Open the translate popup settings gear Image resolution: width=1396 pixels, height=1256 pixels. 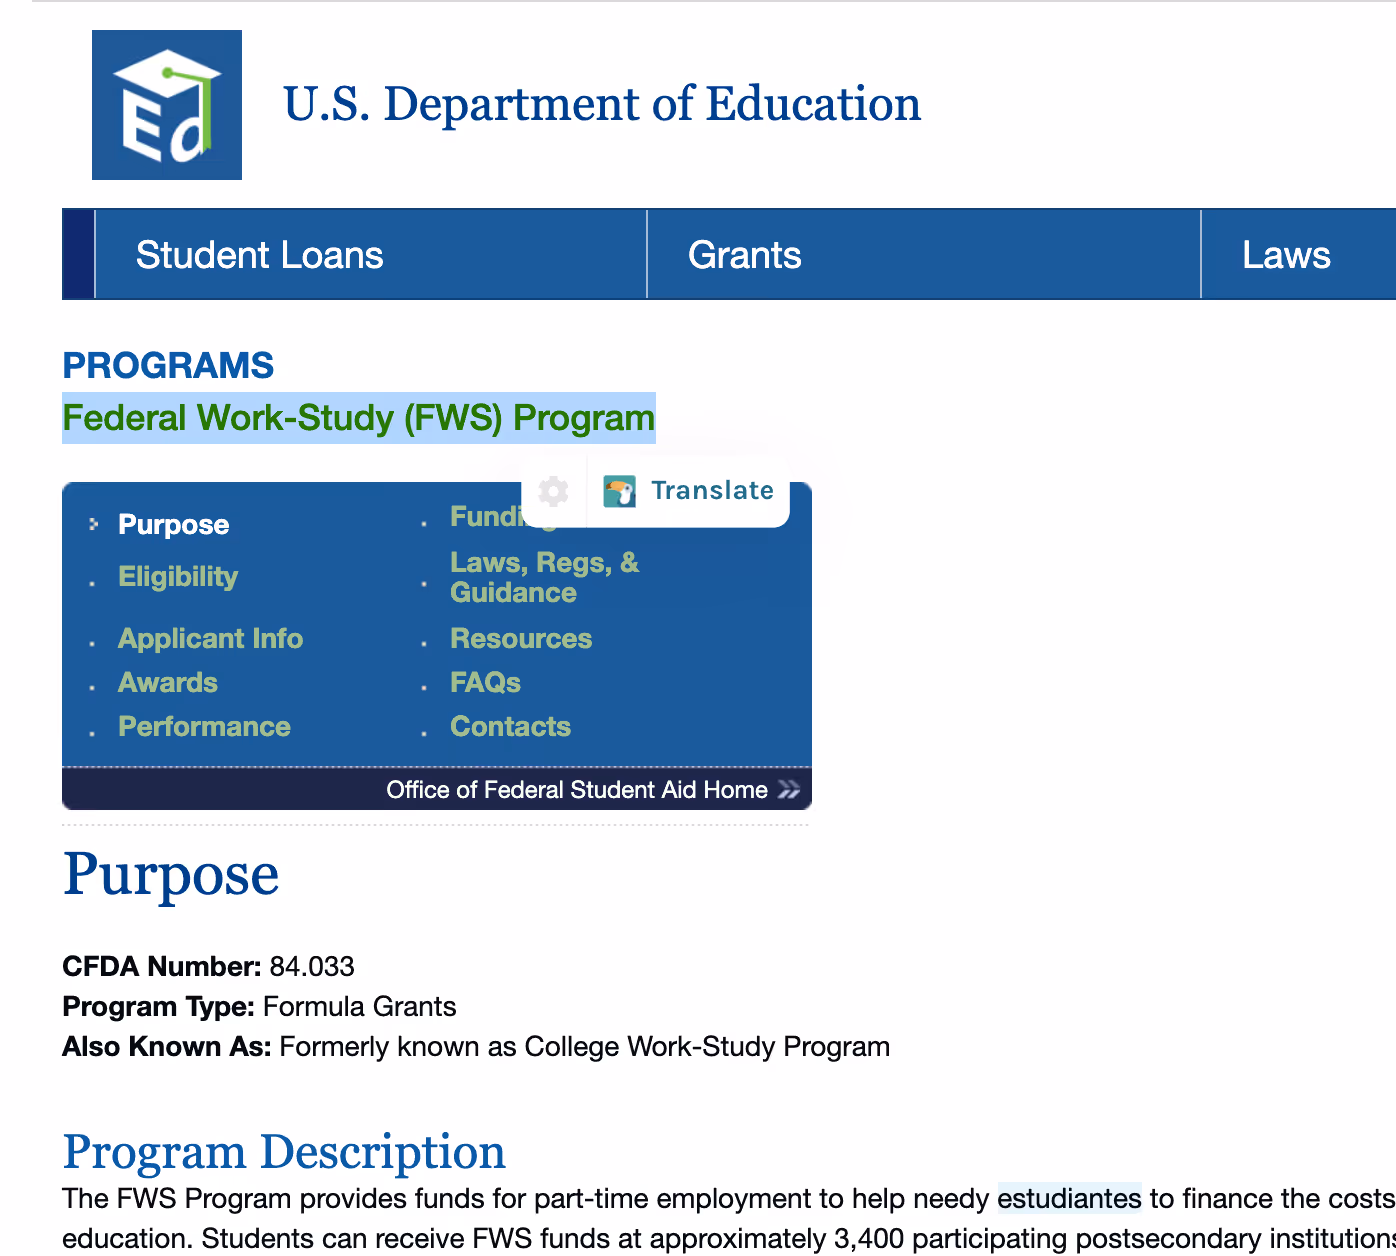[x=553, y=491]
